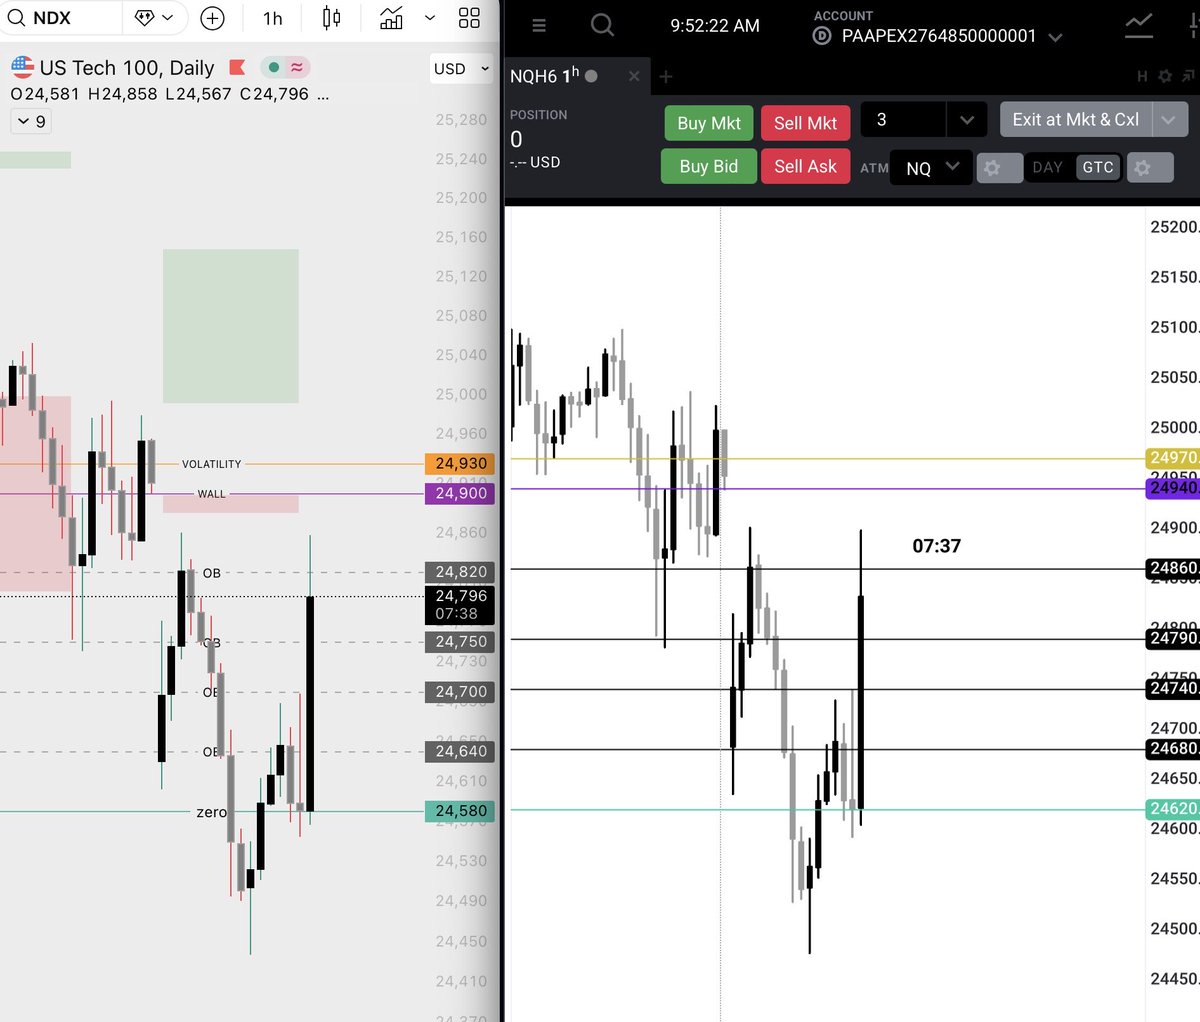This screenshot has width=1200, height=1022.
Task: Click the zero line label
Action: [x=211, y=812]
